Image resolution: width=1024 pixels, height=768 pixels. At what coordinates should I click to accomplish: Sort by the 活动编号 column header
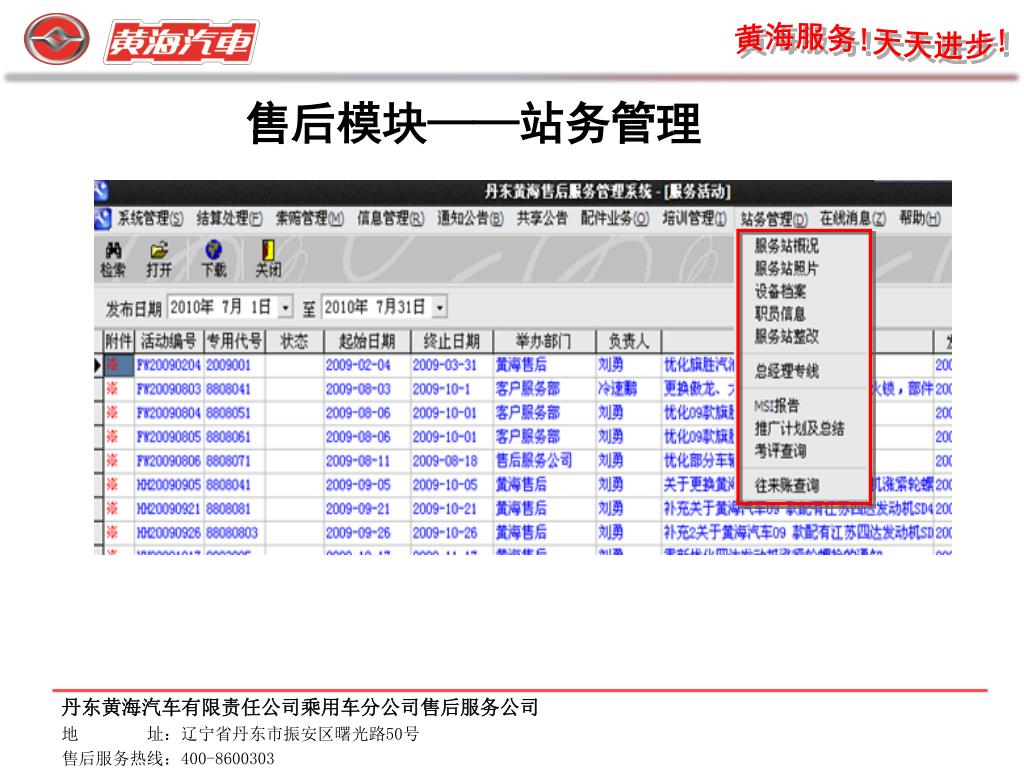168,341
